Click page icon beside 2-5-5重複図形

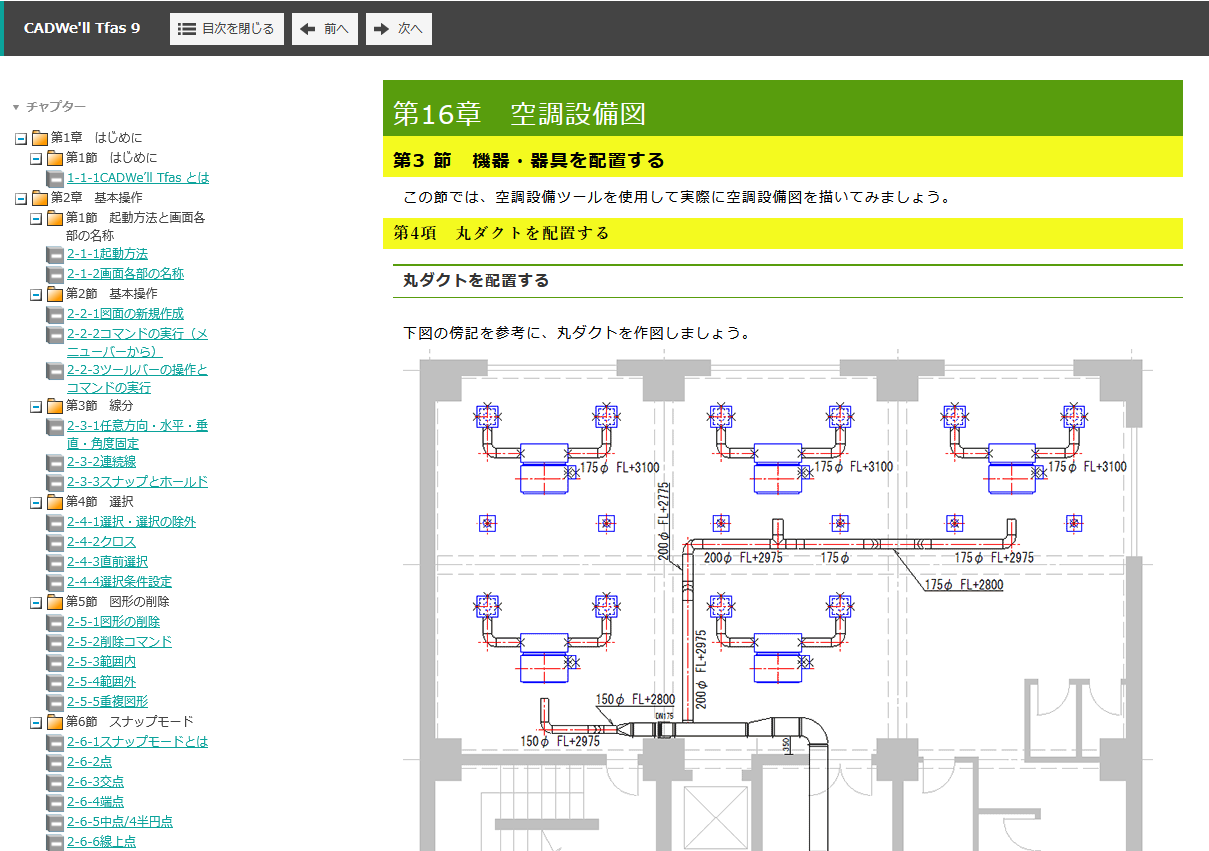54,702
